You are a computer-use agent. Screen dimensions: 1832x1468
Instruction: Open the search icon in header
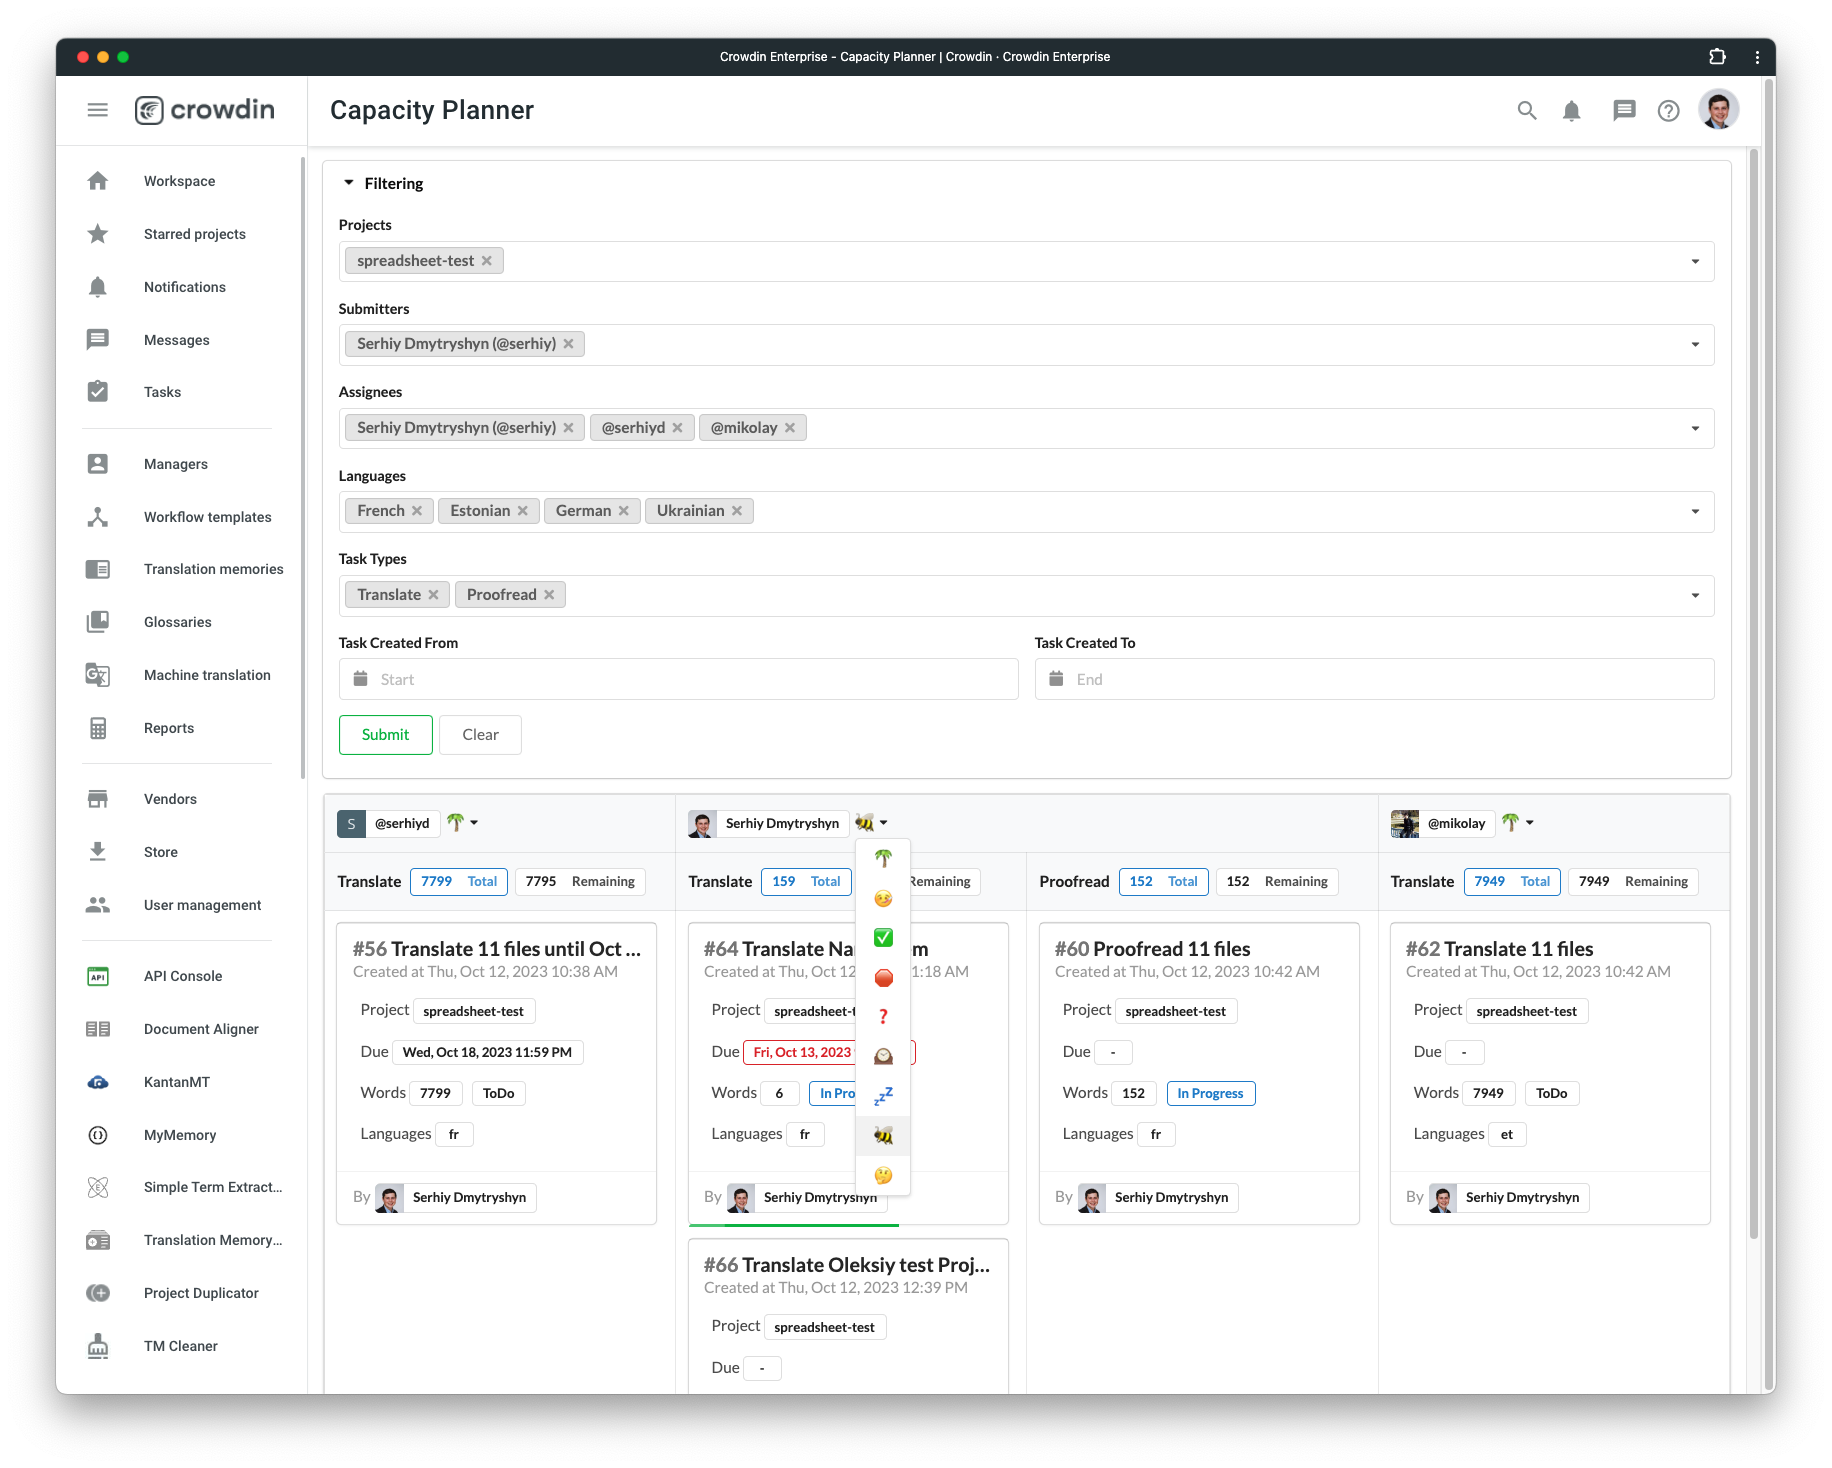1527,110
